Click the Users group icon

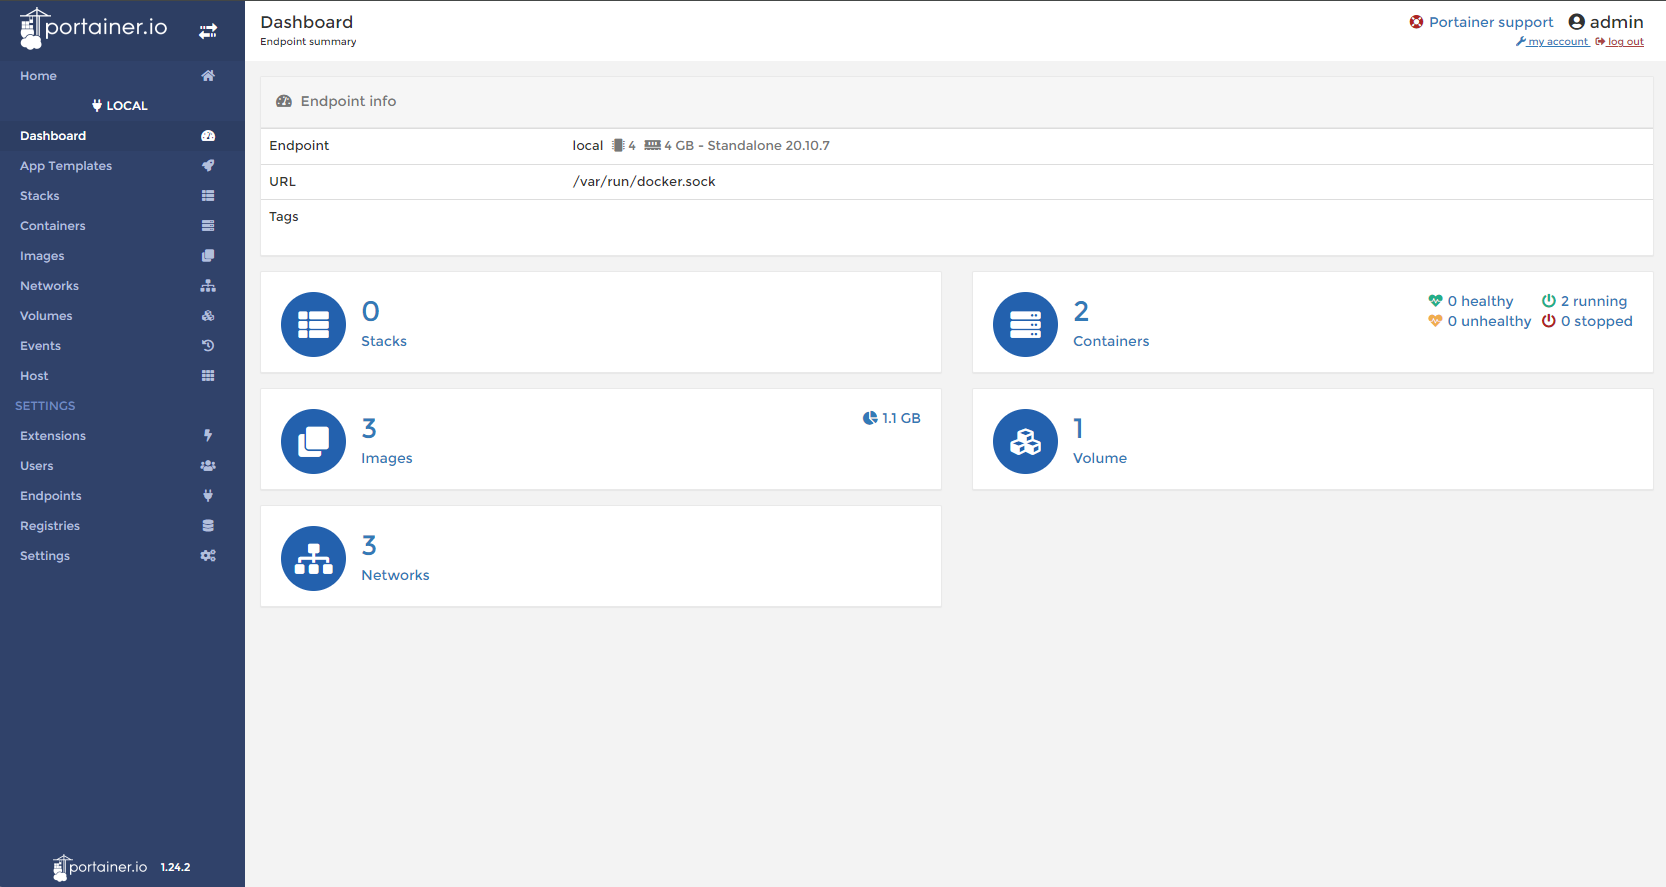coord(208,466)
